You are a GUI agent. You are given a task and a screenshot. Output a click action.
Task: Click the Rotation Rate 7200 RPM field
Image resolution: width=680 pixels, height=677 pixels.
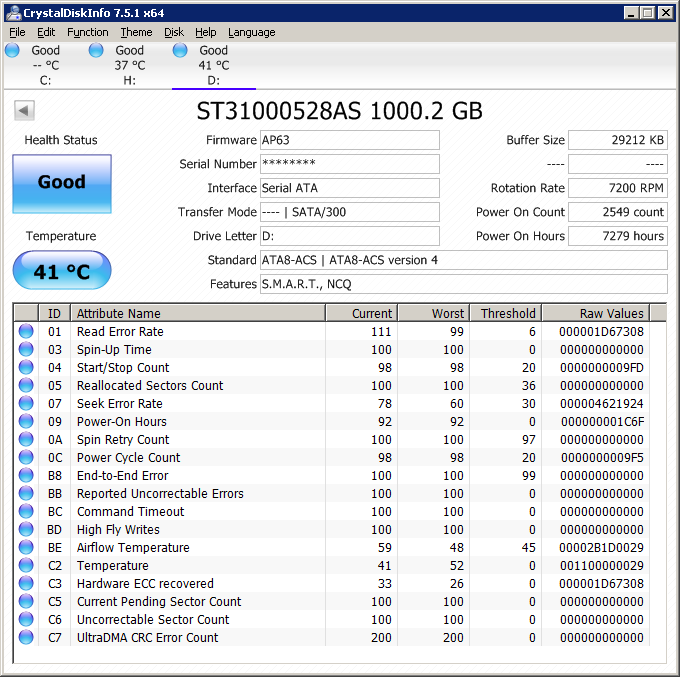point(618,188)
